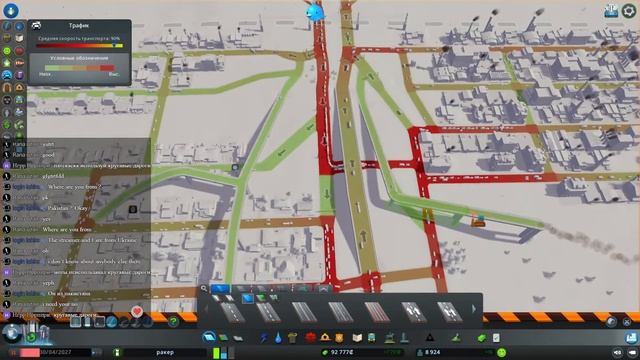Open the Garbage menu icon
This screenshot has width=640, height=360.
tap(292, 338)
